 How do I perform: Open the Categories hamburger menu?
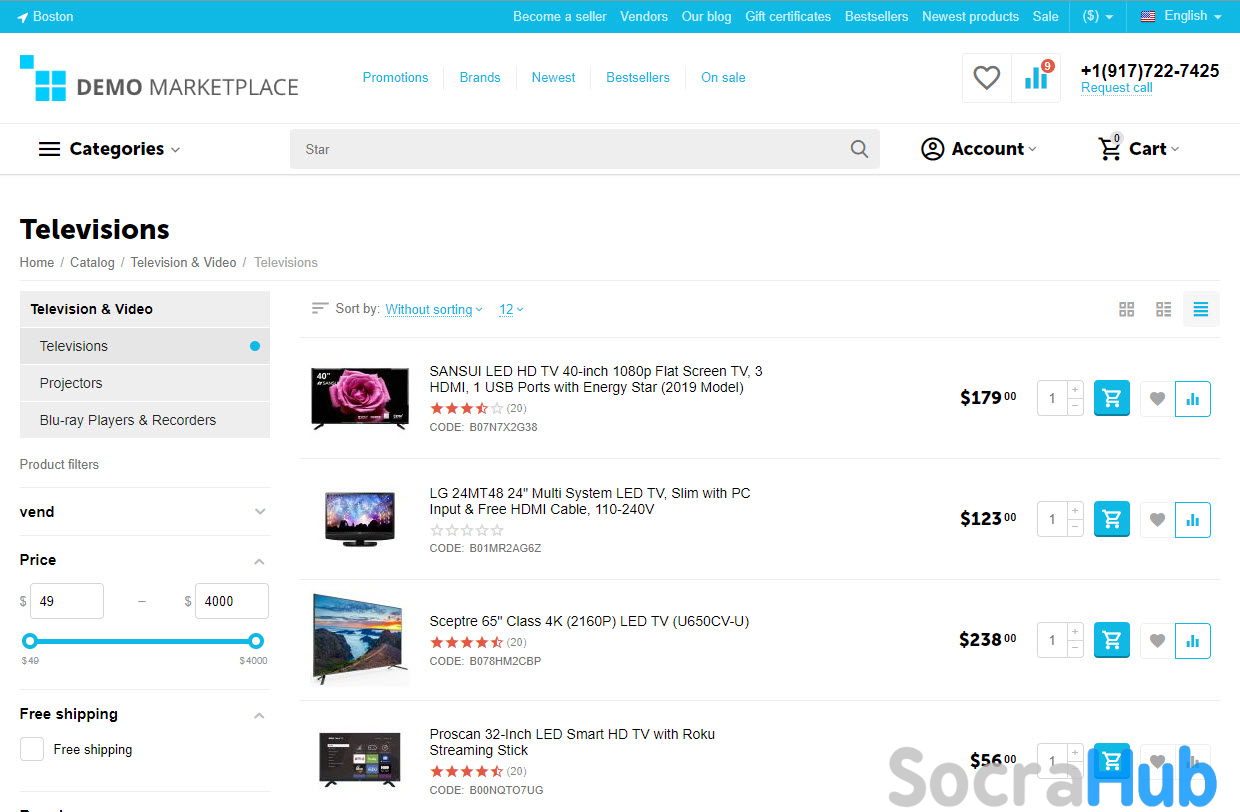(x=50, y=149)
